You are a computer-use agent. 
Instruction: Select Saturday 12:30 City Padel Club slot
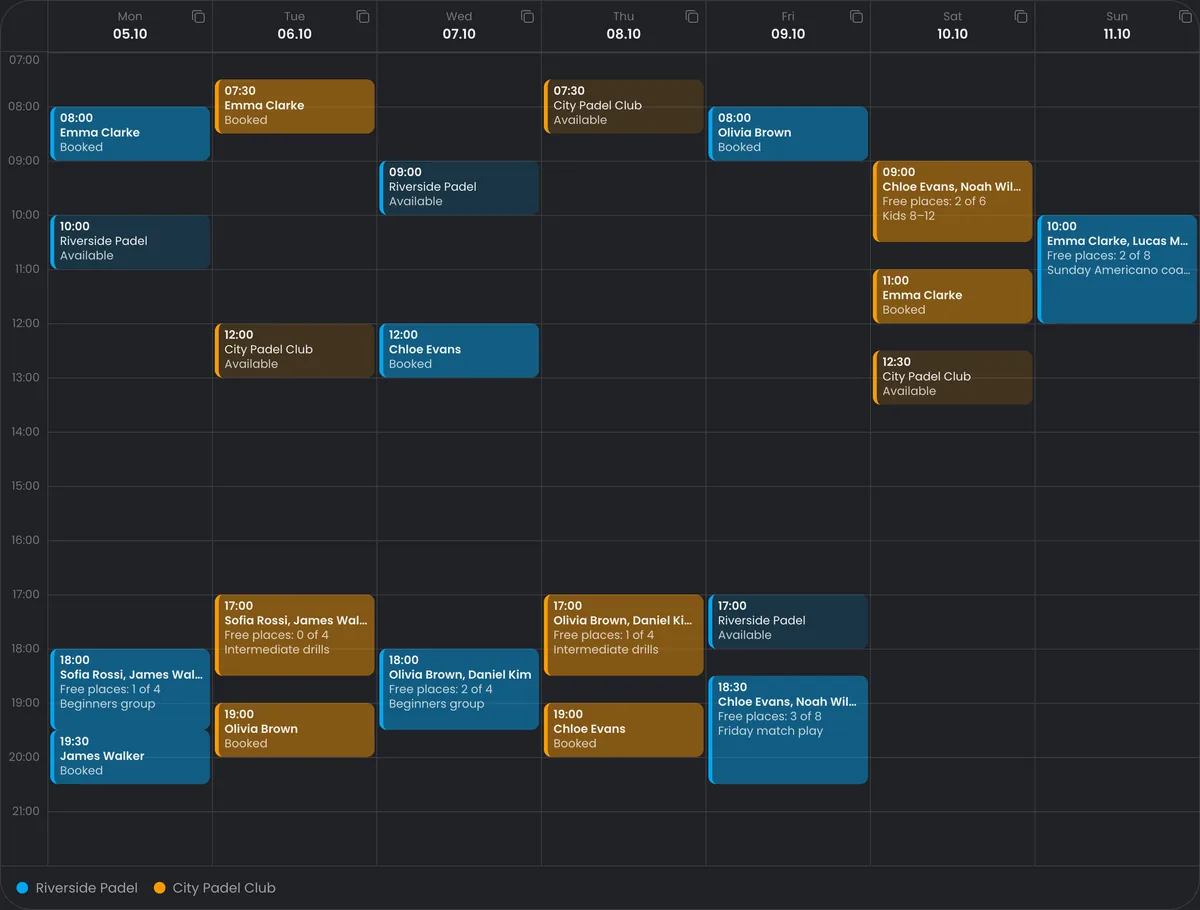pos(953,377)
